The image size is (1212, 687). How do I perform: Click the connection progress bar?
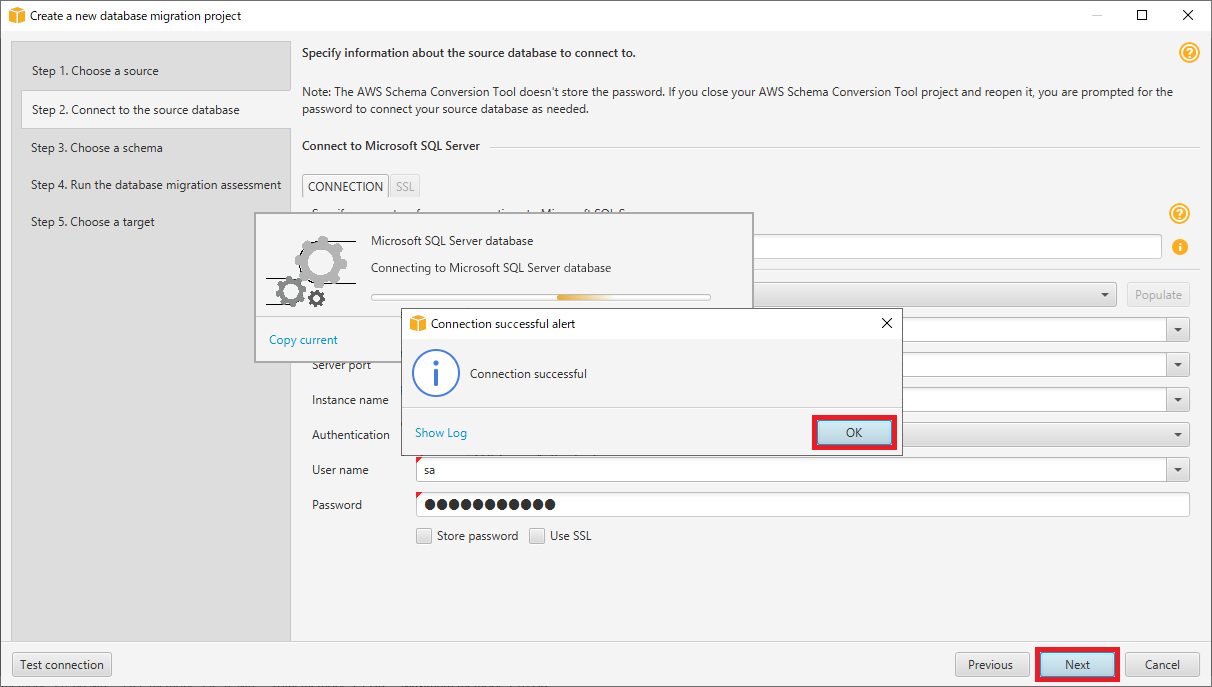click(540, 297)
